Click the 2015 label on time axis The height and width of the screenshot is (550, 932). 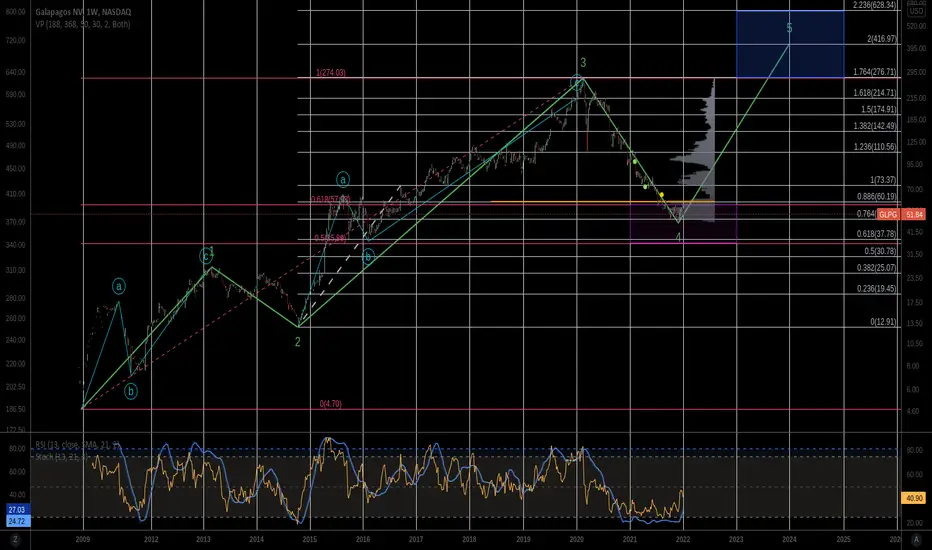click(x=310, y=539)
